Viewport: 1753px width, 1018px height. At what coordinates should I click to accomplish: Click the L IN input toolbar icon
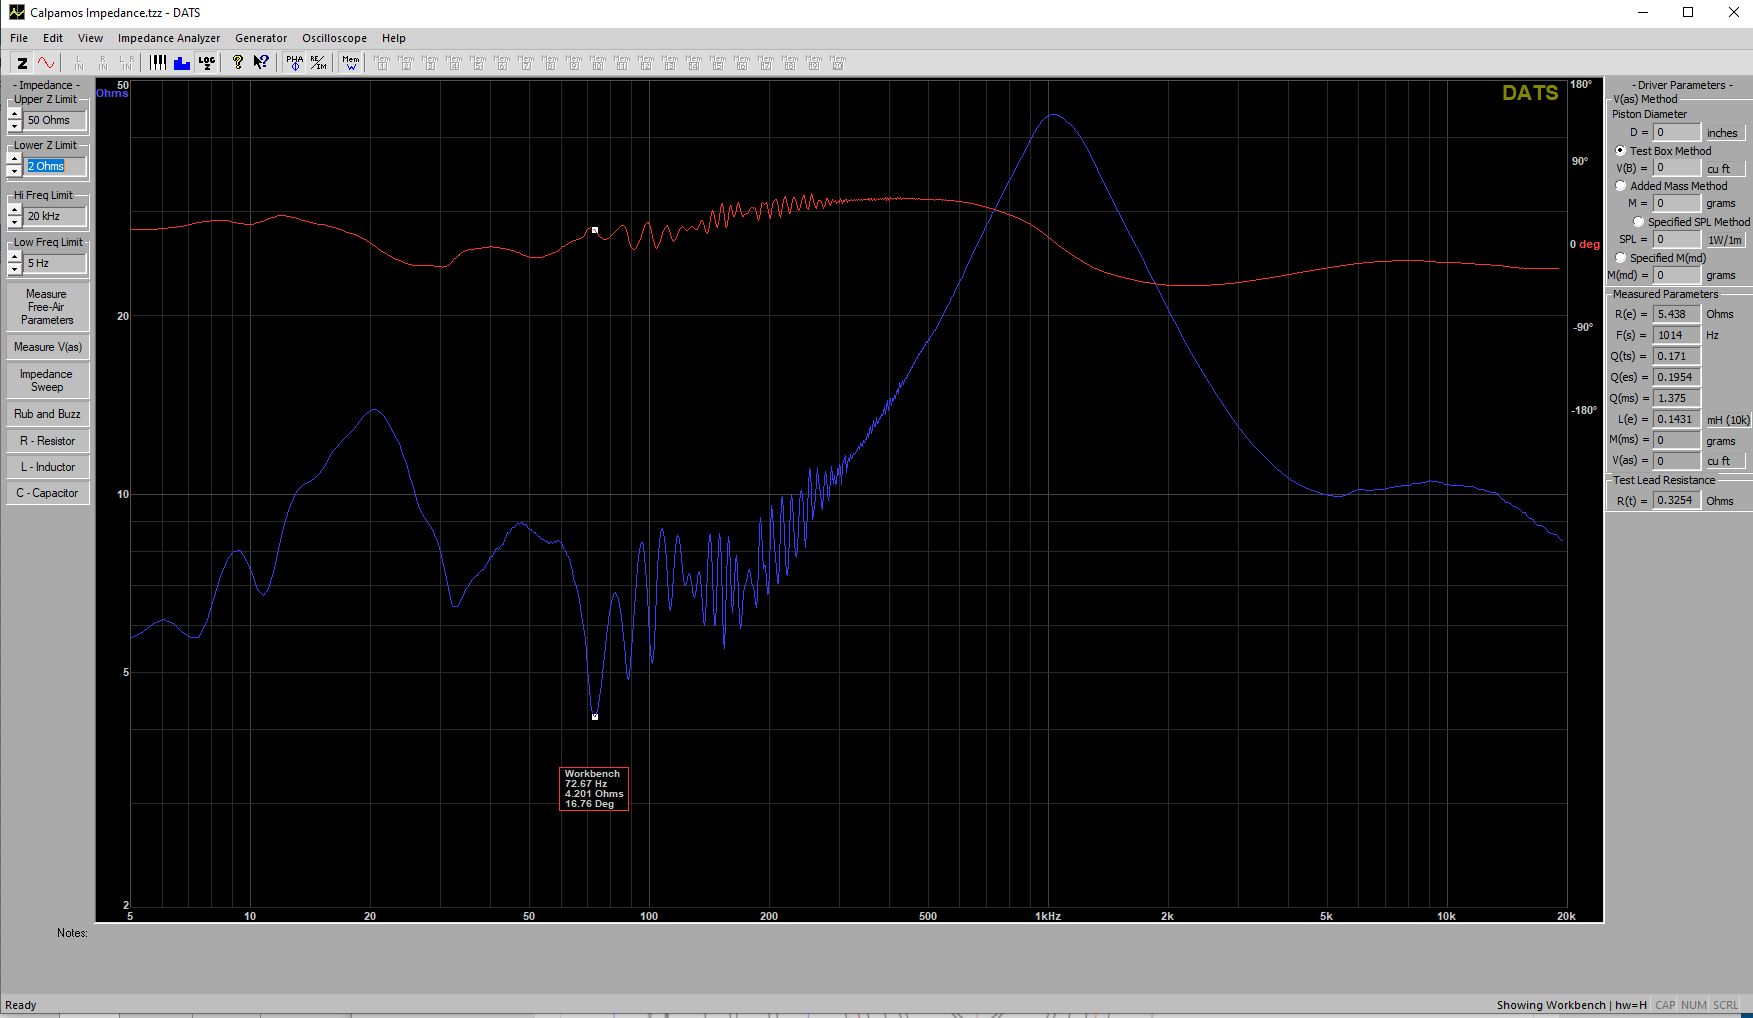79,62
